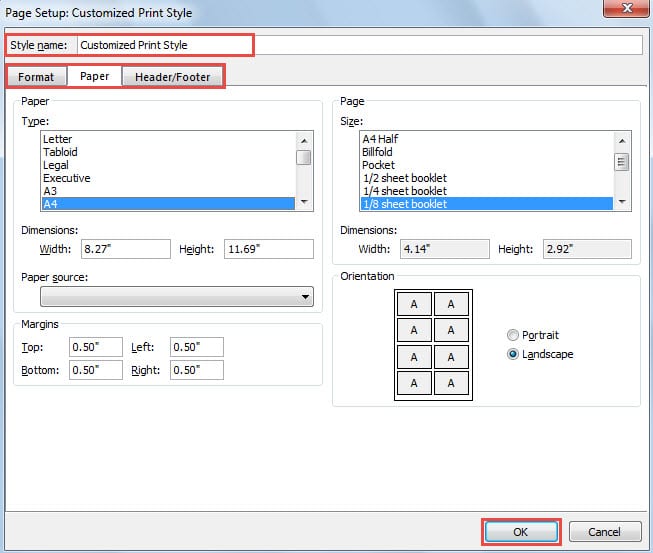Click the orientation preview thumbnail
This screenshot has width=653, height=553.
pos(433,343)
